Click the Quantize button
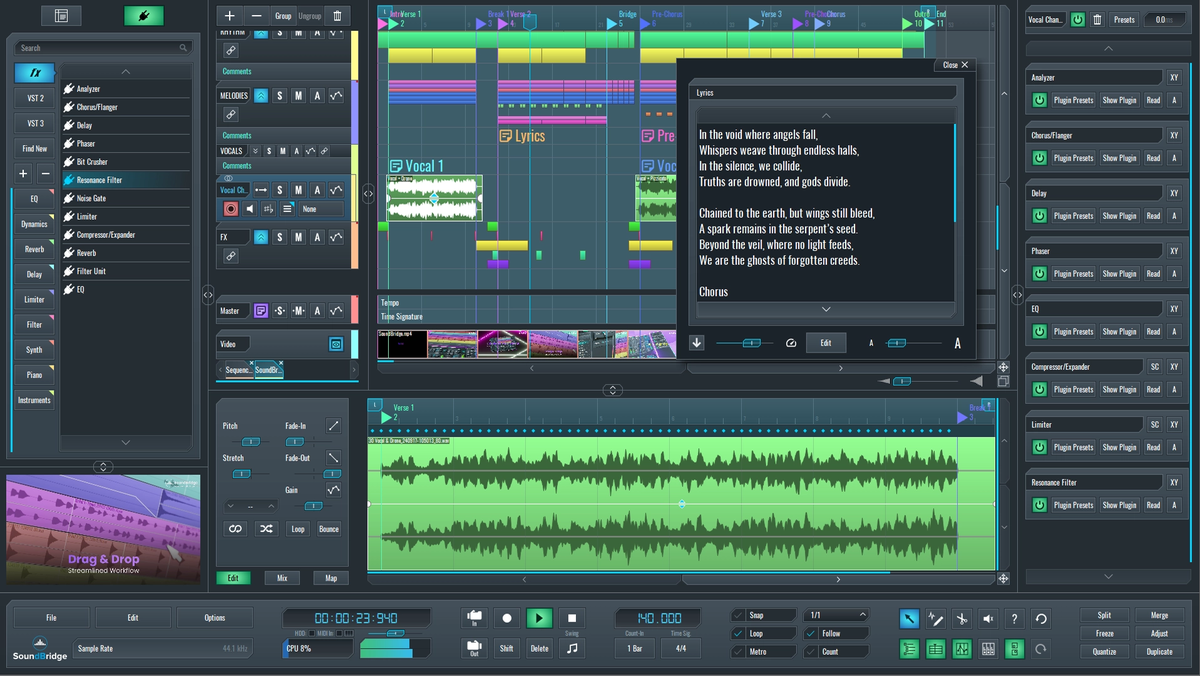The width and height of the screenshot is (1200, 676). point(1105,651)
